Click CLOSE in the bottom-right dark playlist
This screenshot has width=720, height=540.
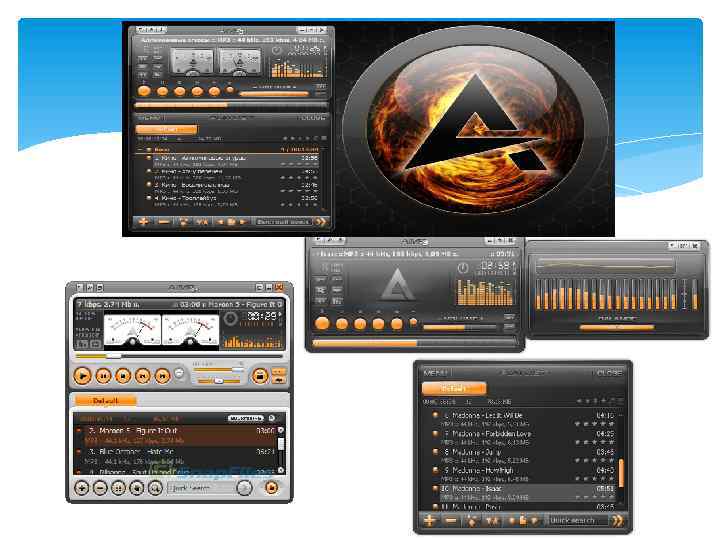click(609, 372)
